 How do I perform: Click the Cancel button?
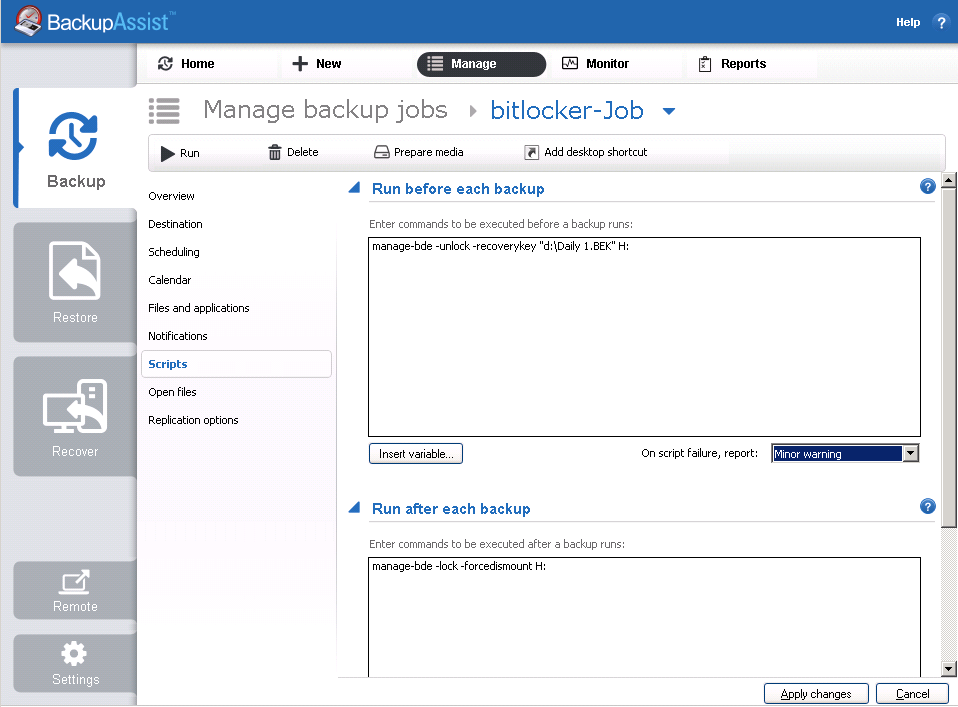912,694
